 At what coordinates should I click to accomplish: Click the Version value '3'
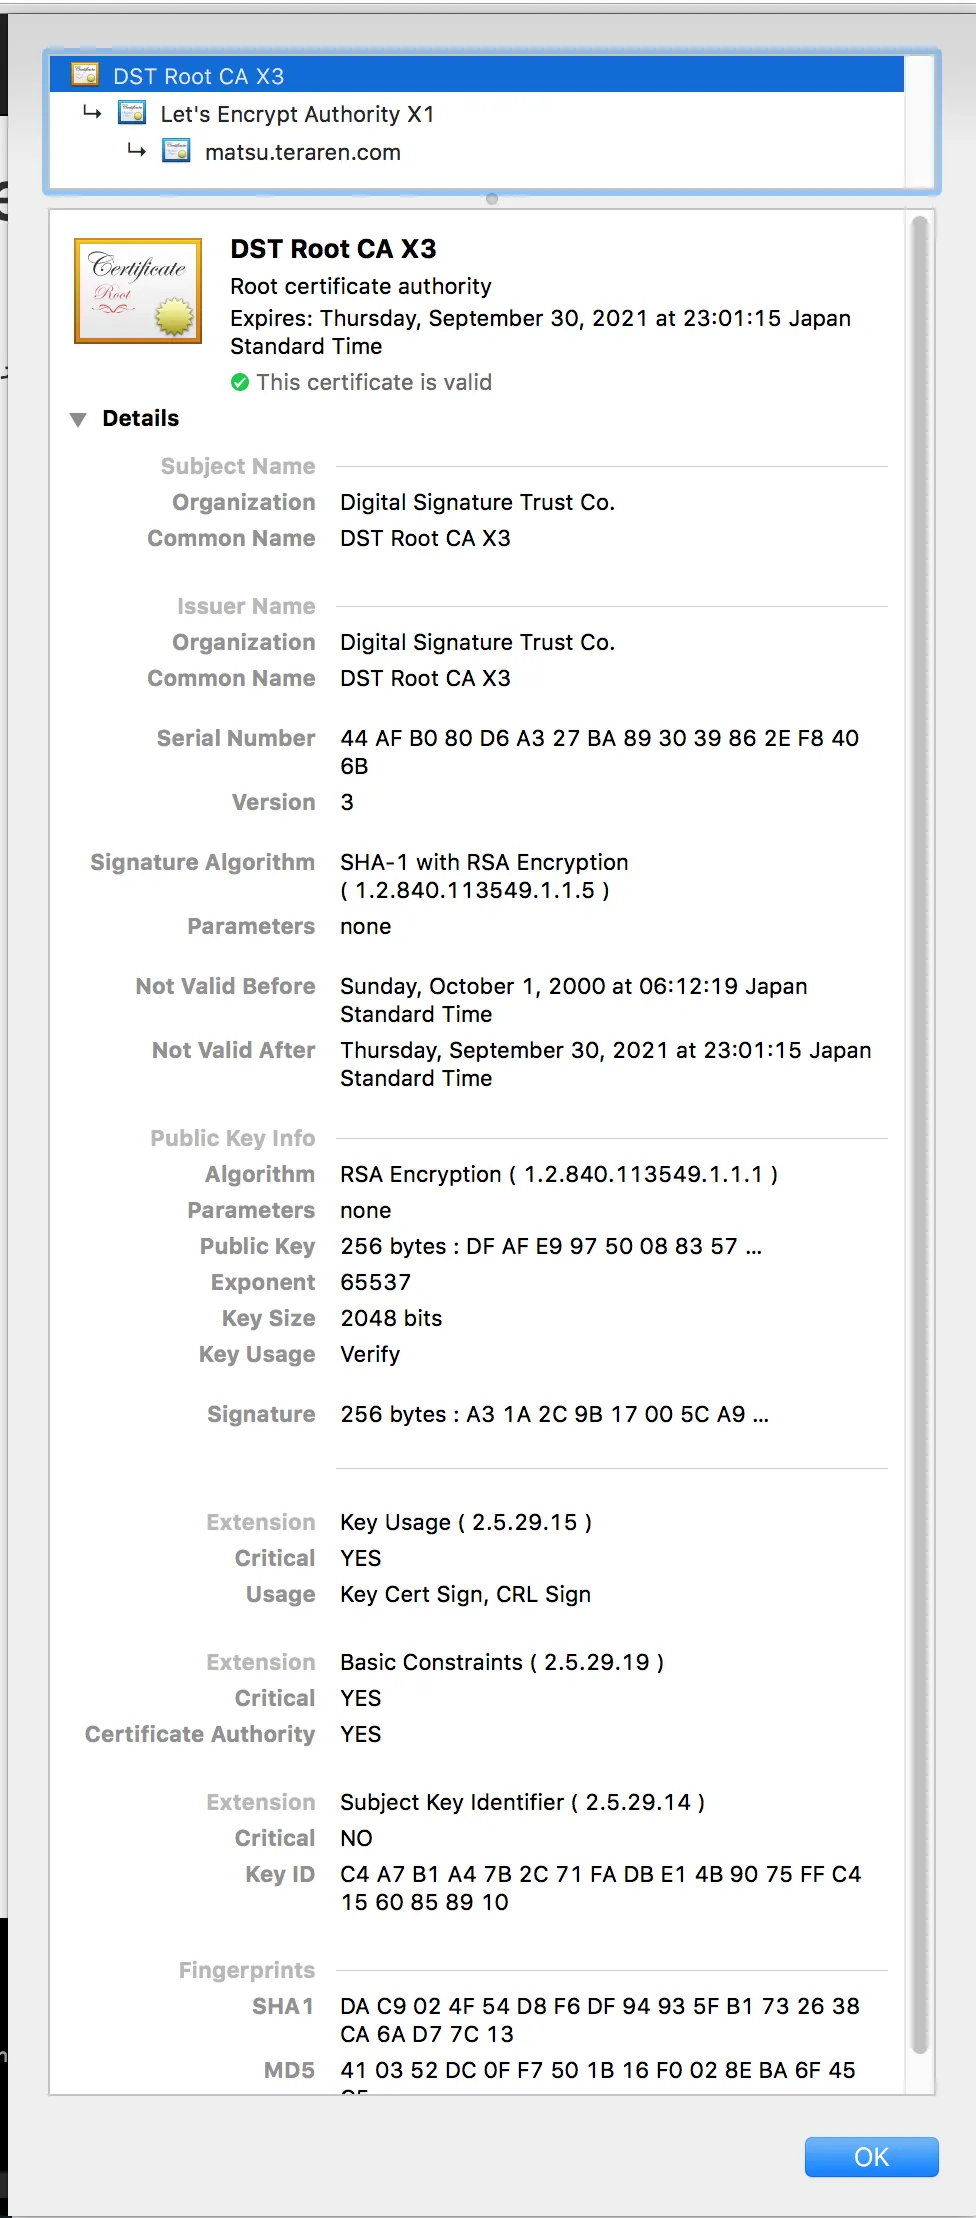(347, 802)
